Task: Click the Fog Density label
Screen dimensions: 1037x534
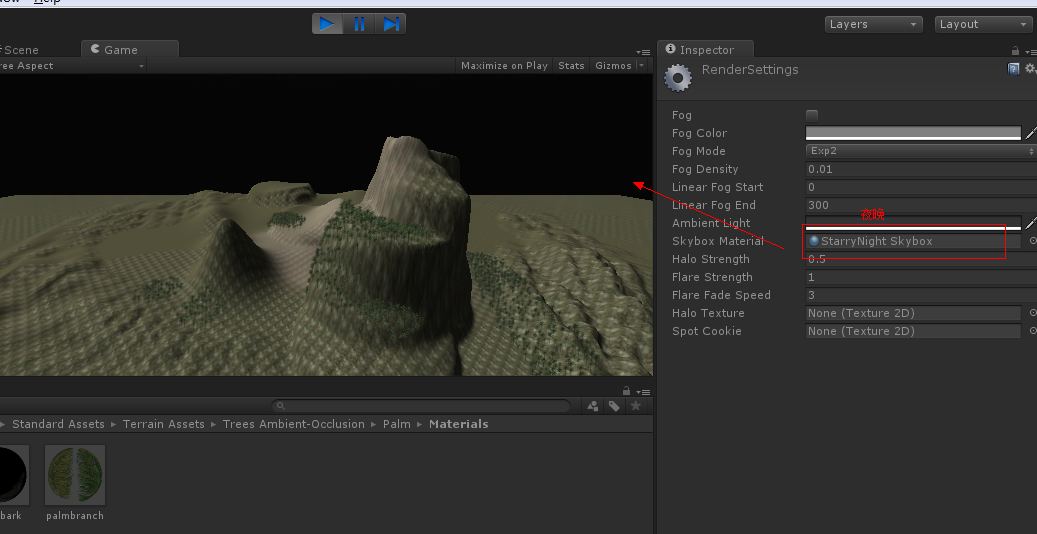Action: 705,169
